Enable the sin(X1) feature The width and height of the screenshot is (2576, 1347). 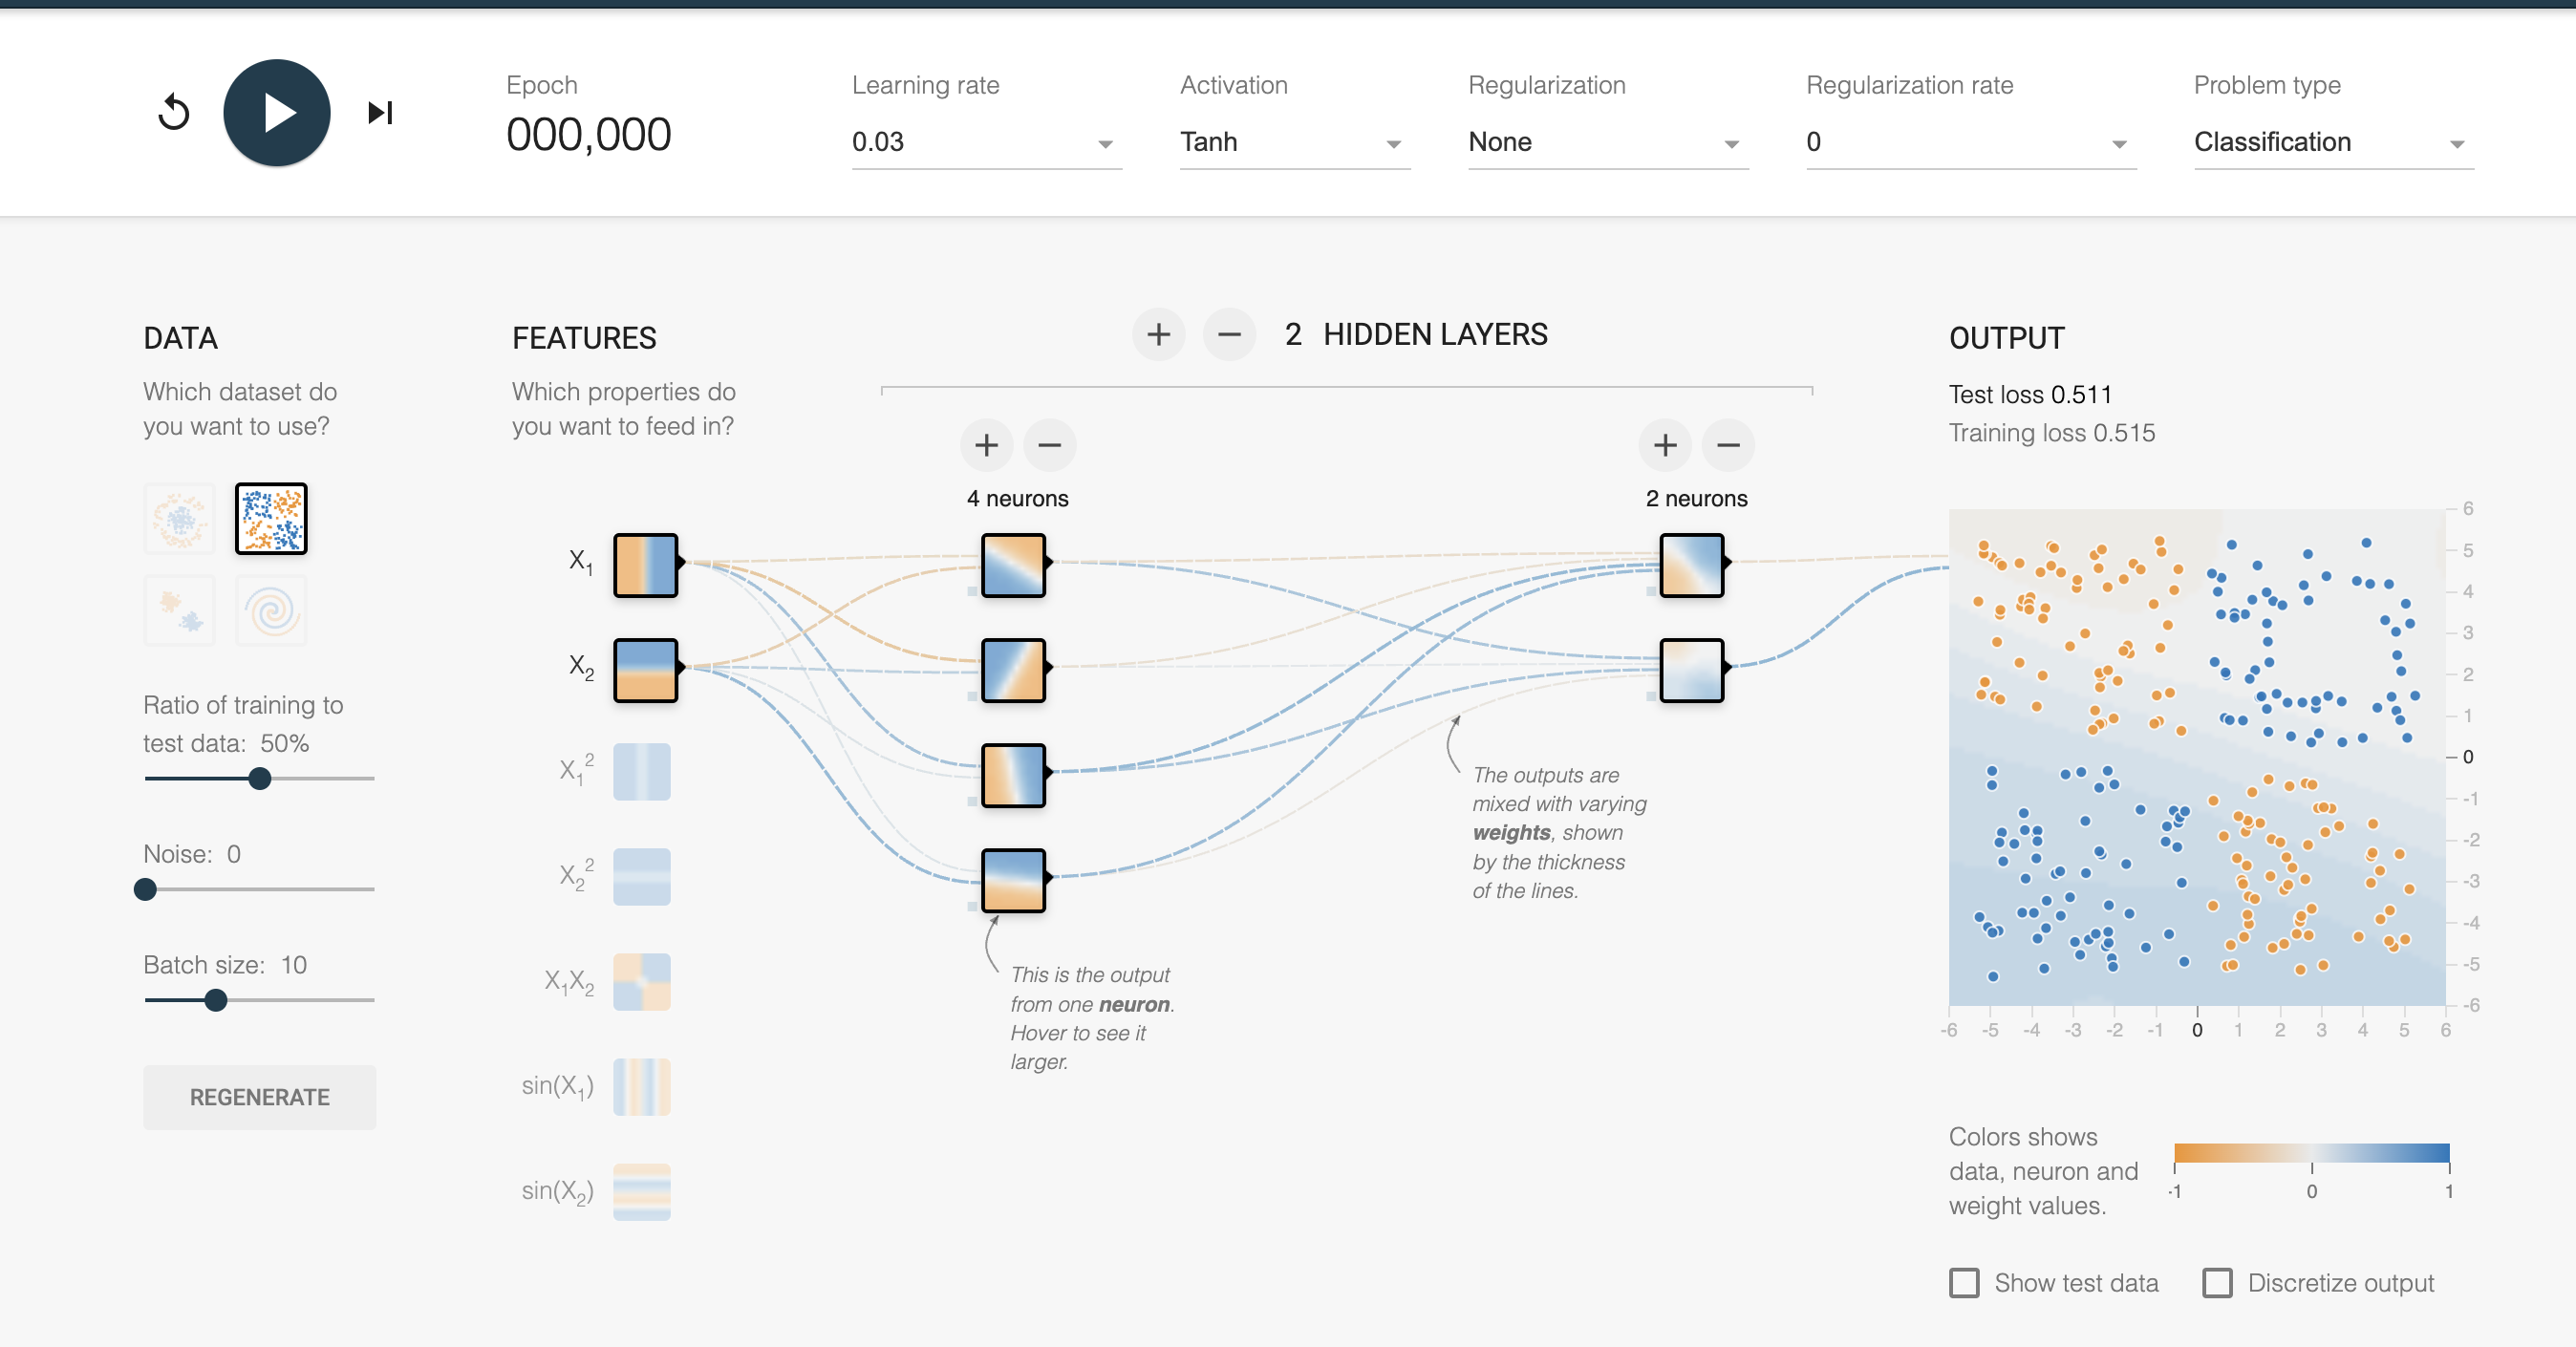(642, 1087)
